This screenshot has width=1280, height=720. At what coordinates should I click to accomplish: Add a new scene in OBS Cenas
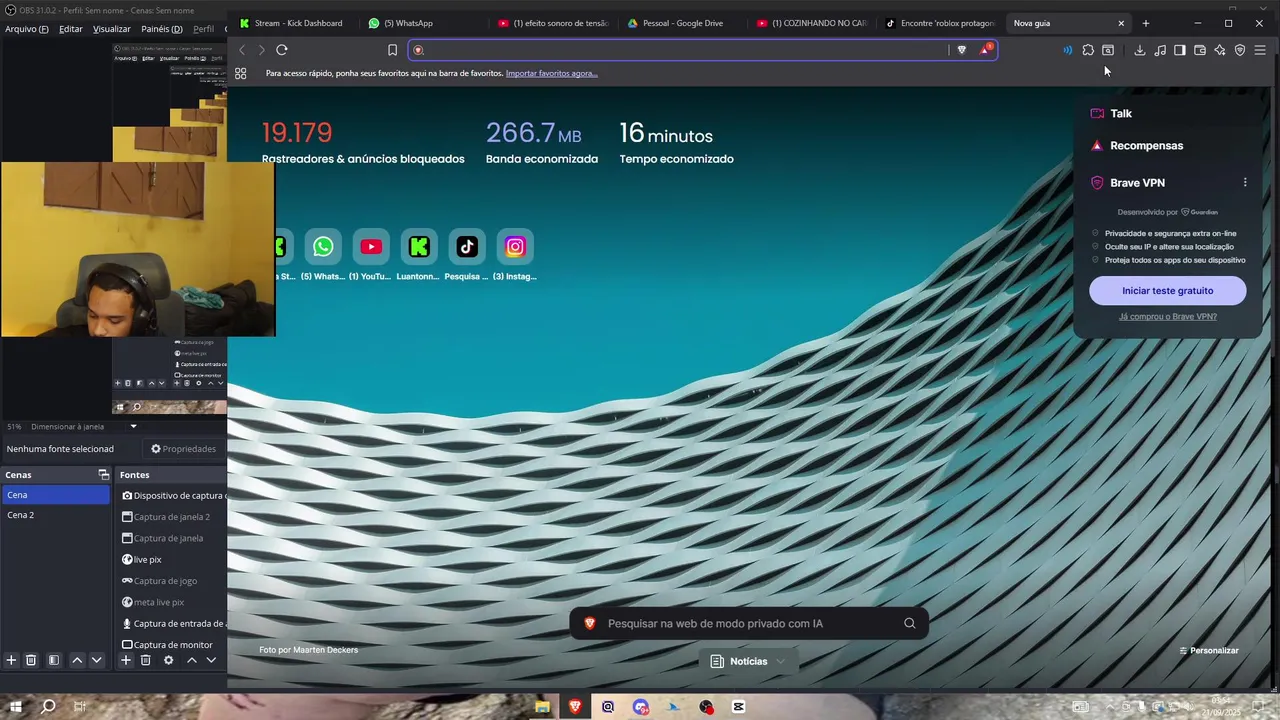pos(11,660)
